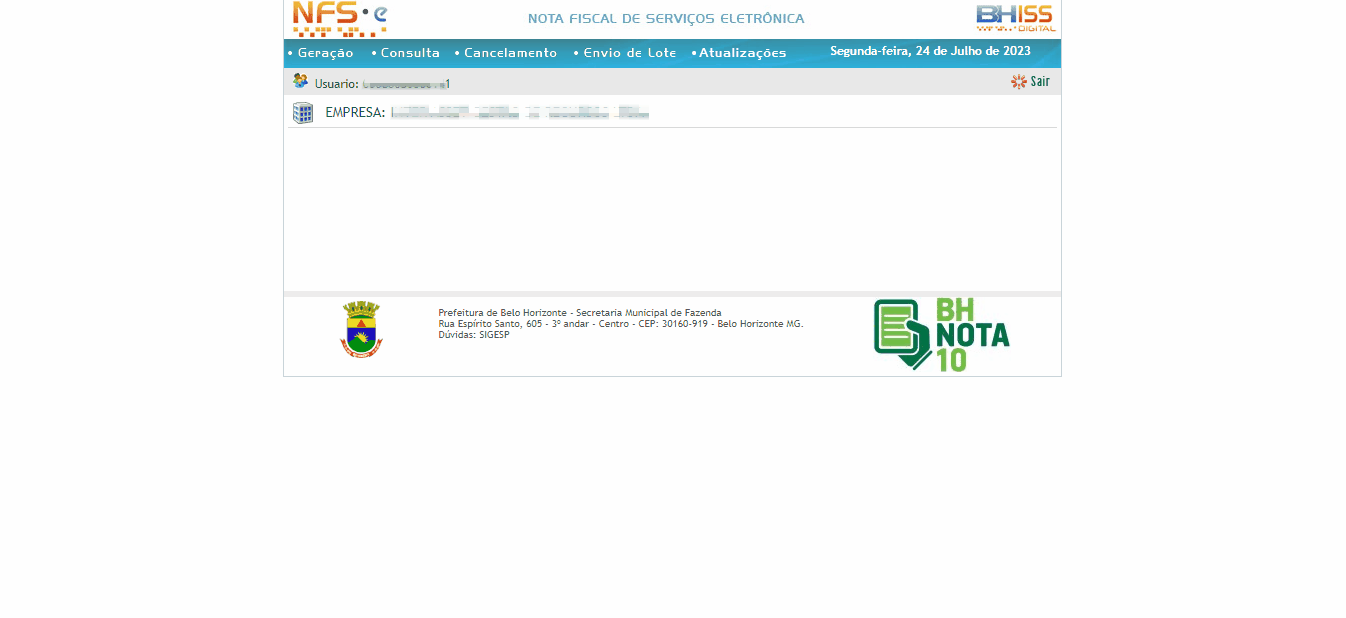Open the Consulta menu
The height and width of the screenshot is (618, 1346).
(x=410, y=53)
